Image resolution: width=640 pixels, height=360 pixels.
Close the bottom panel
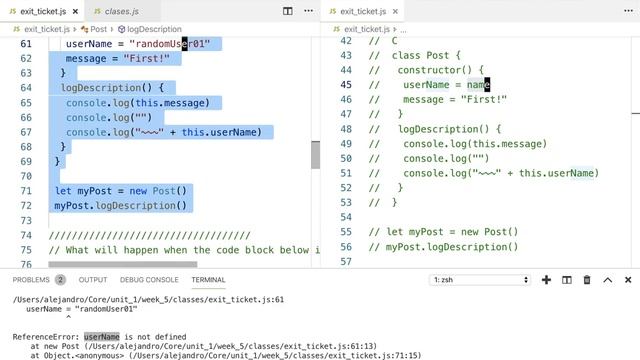[x=628, y=280]
